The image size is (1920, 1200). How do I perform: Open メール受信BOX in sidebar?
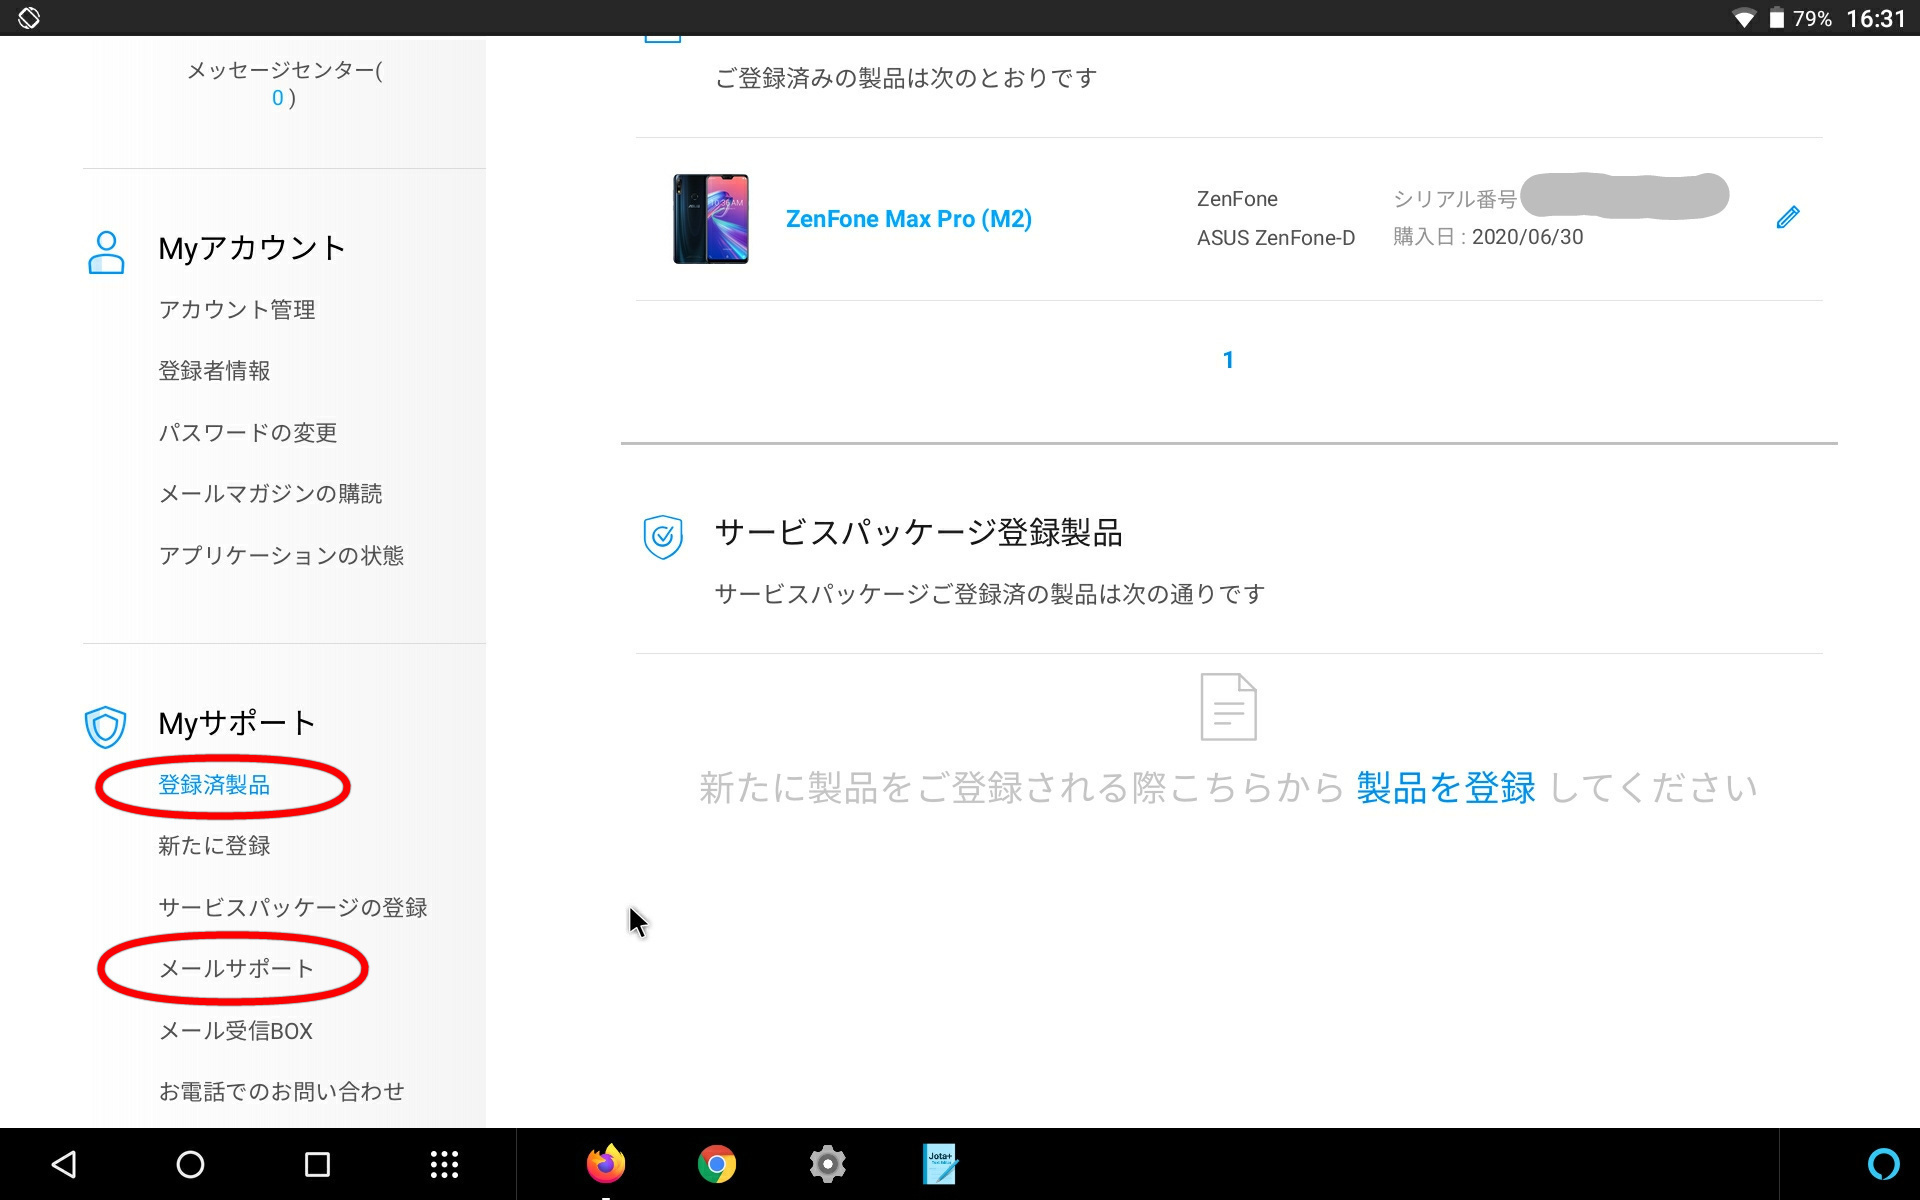click(x=236, y=1031)
